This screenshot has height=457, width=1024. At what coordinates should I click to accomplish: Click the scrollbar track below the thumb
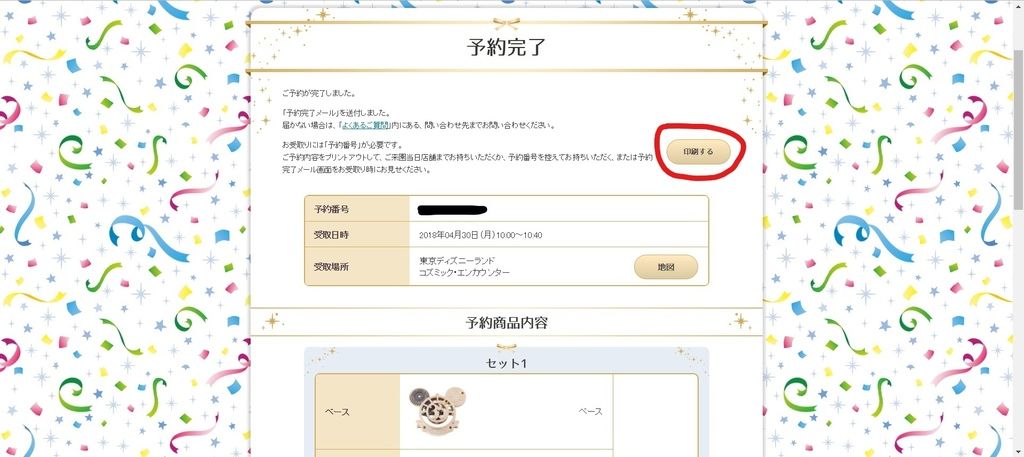pos(1018,333)
